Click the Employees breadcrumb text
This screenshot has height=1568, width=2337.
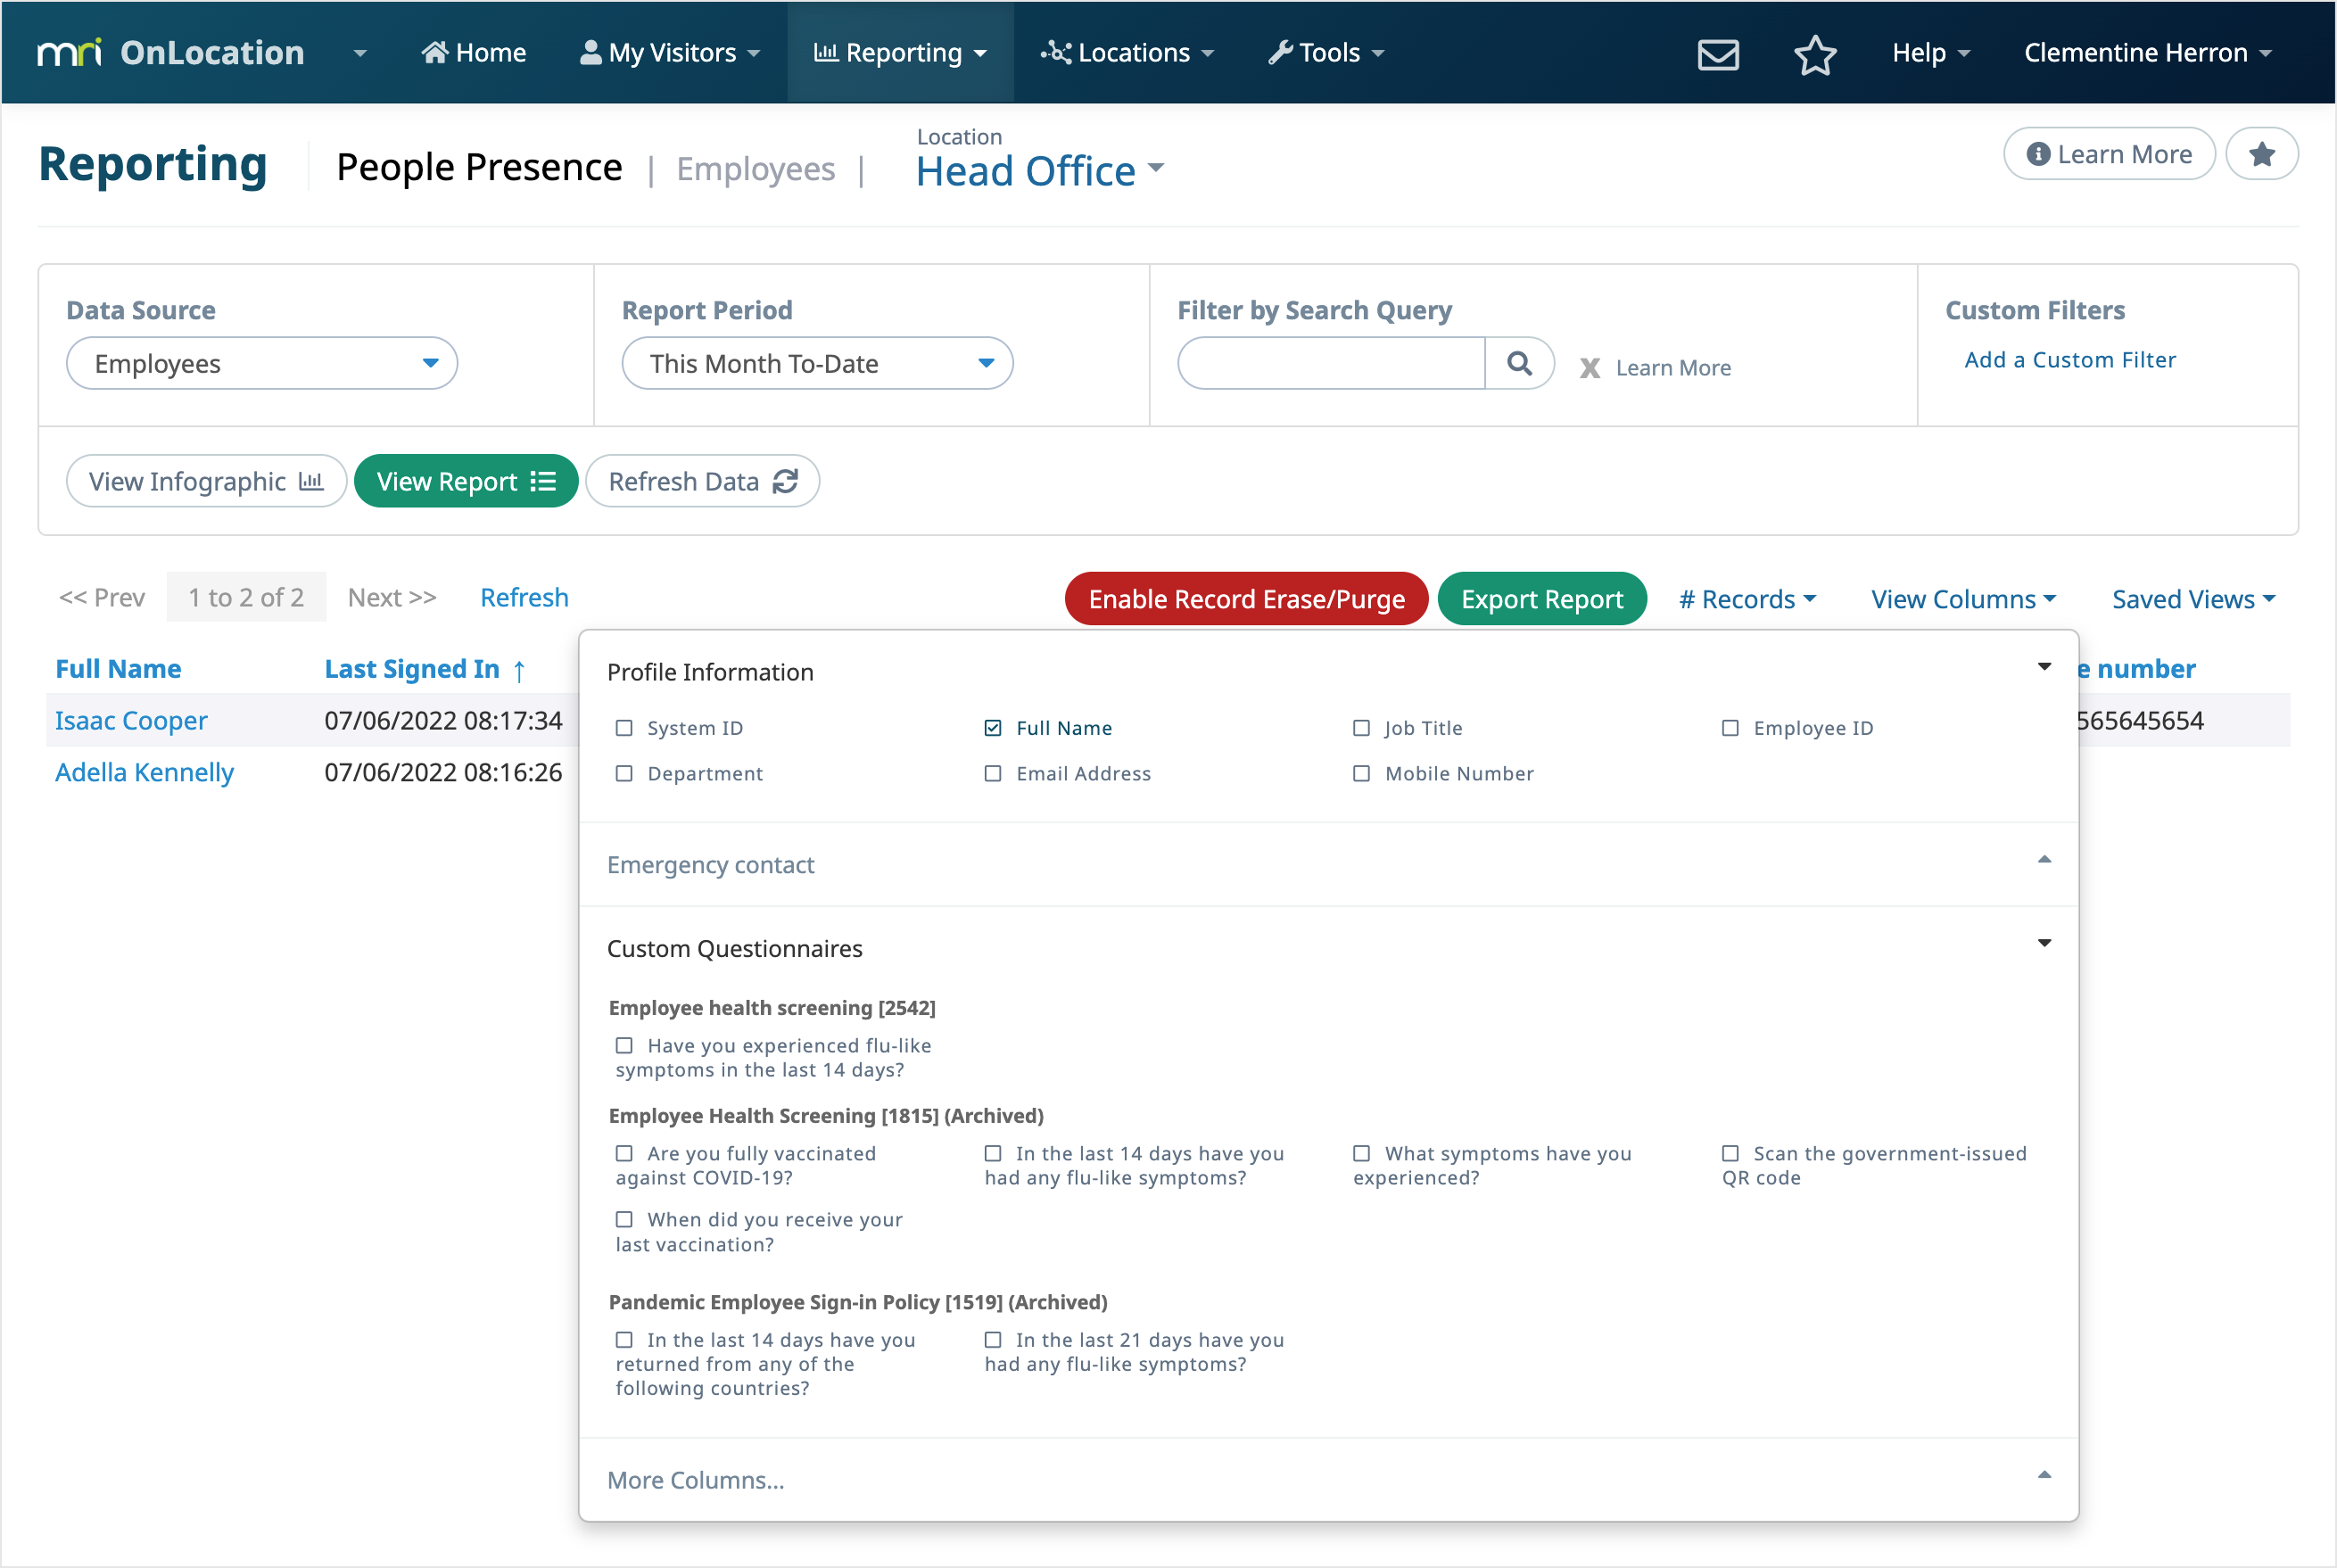755,169
